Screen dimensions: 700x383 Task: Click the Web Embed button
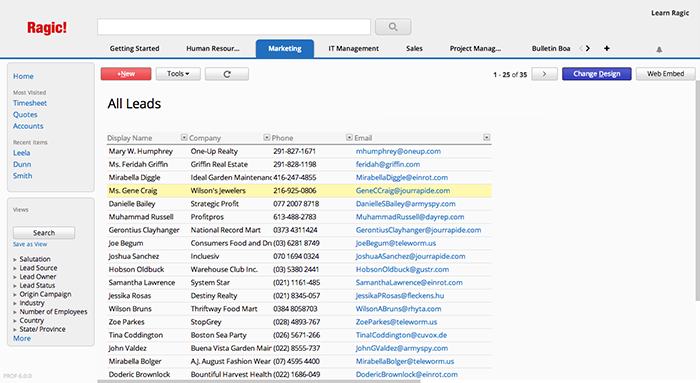point(665,74)
